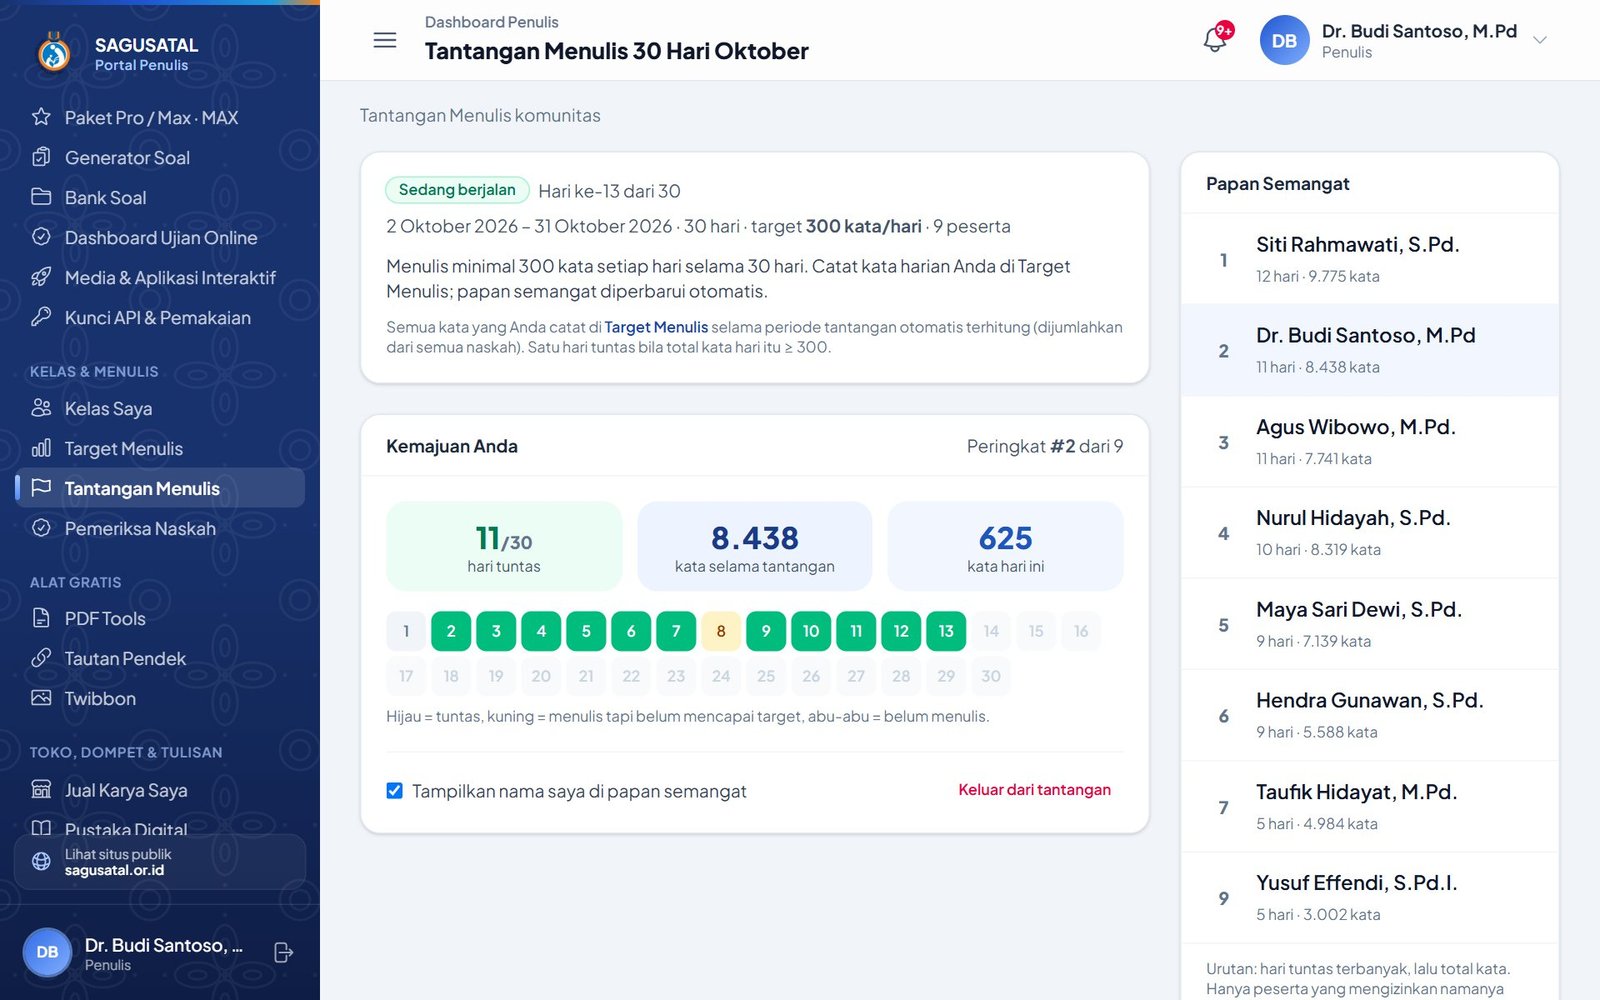
Task: Open Bank Soal in the sidebar
Action: 160,197
